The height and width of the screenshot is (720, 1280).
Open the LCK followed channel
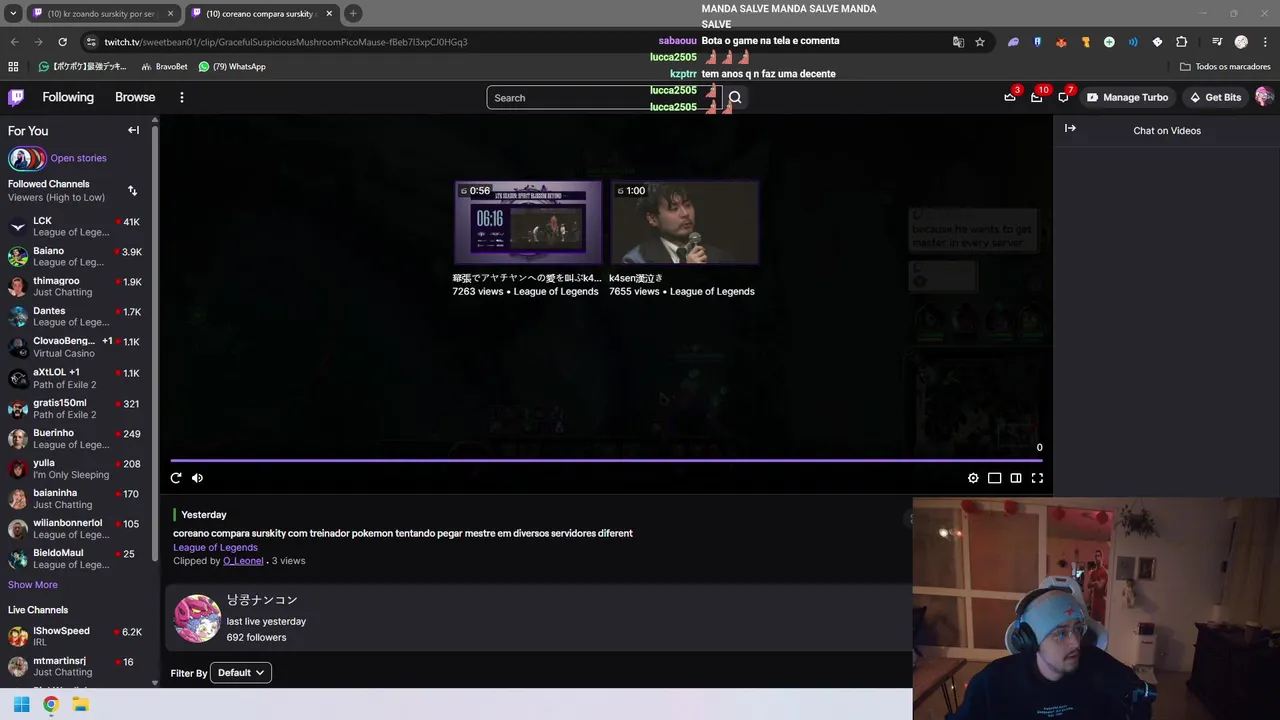(76, 226)
